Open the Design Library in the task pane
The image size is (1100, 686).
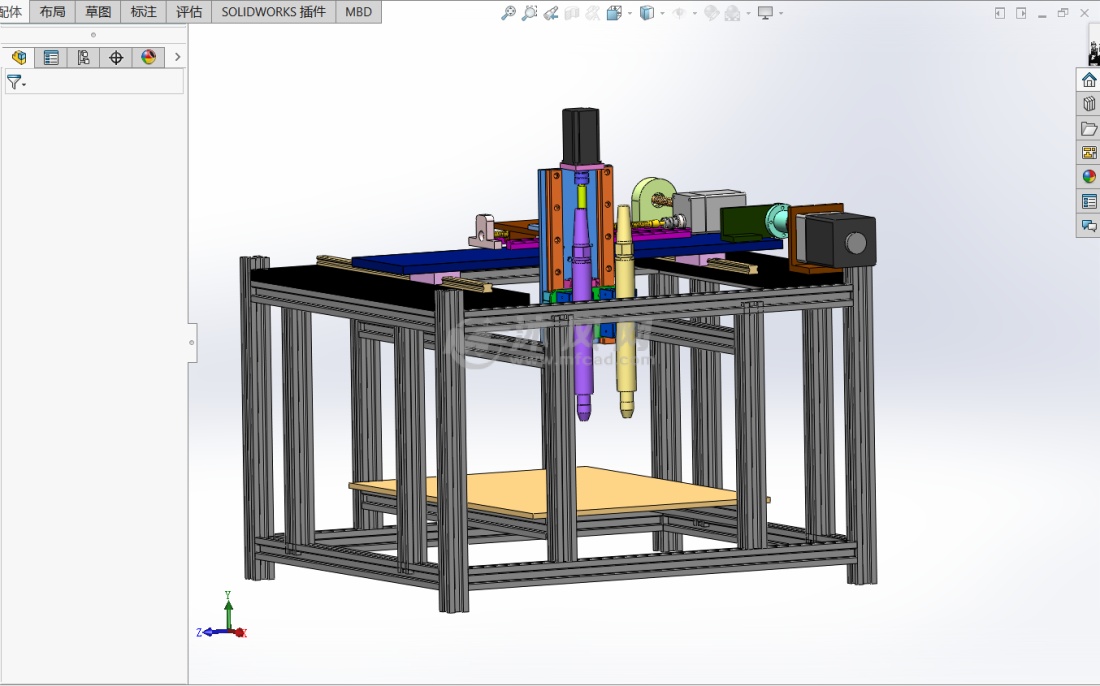point(1089,104)
